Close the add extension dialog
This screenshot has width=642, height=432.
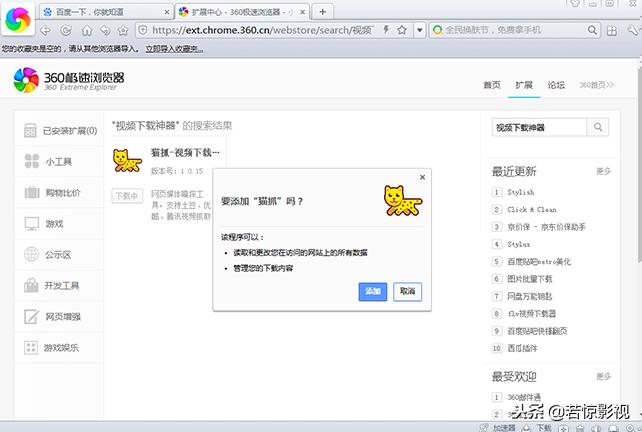tap(422, 177)
